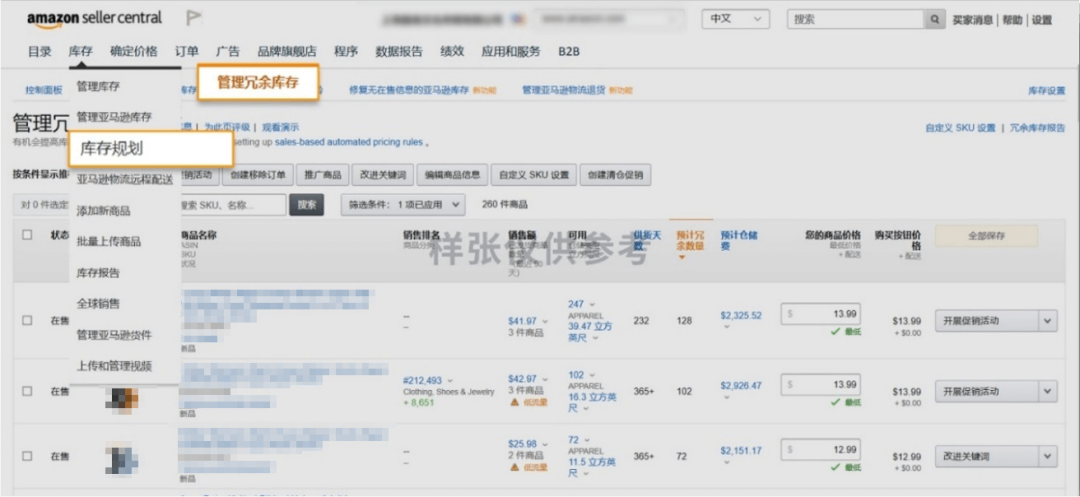Open the 买家消息 link in header

click(x=972, y=20)
